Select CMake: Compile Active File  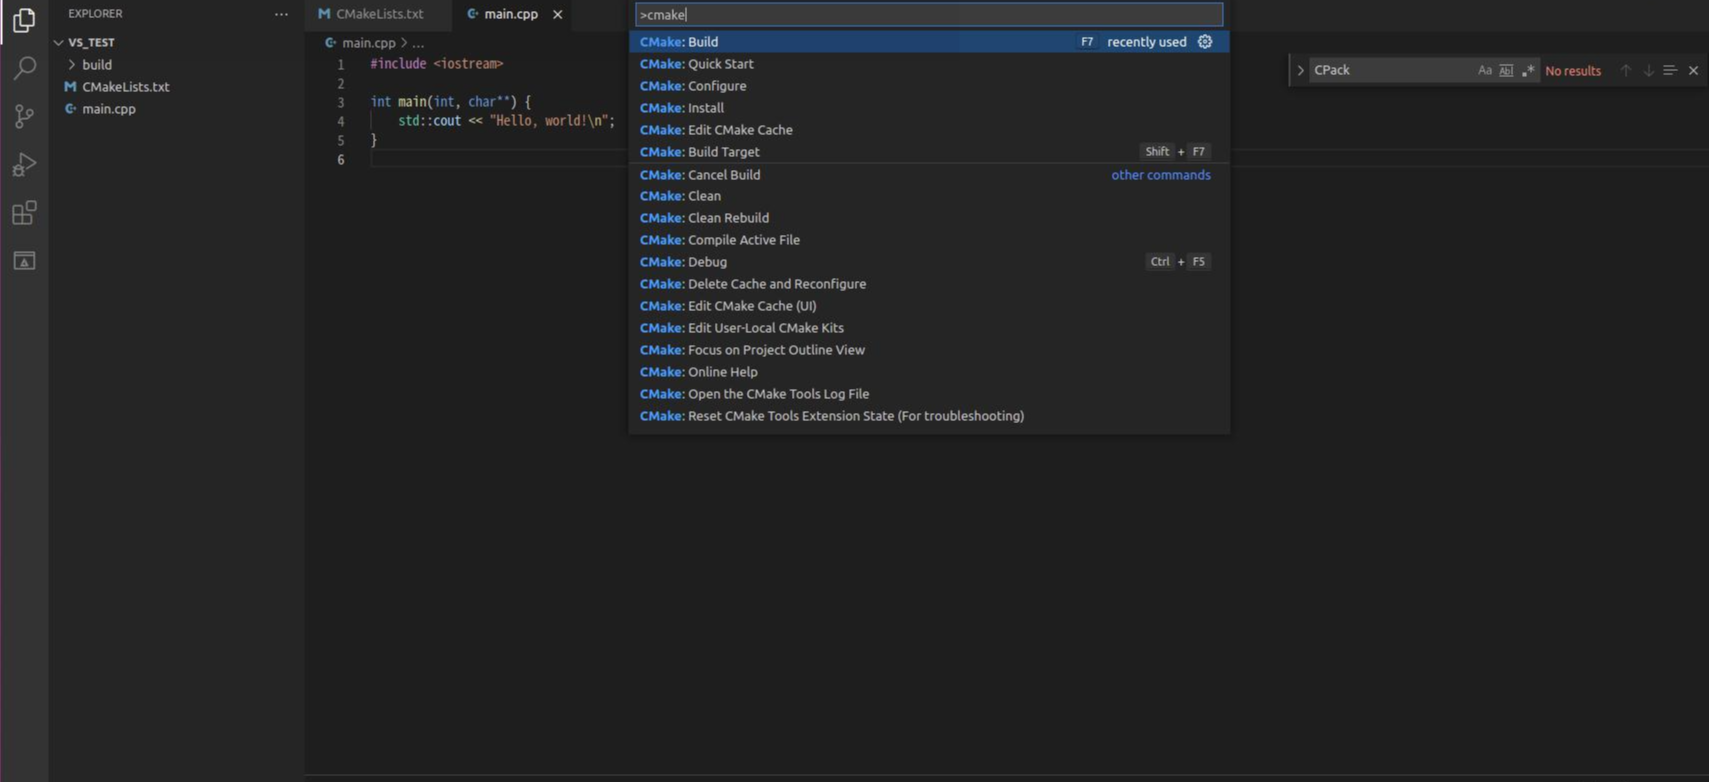point(929,240)
